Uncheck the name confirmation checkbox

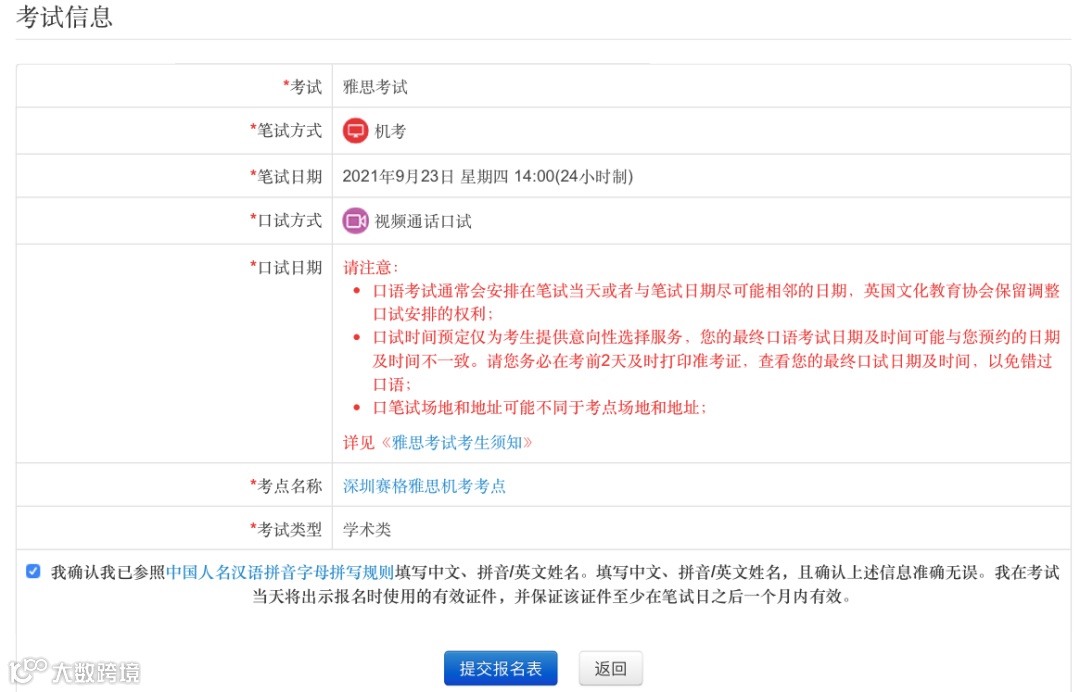(33, 572)
